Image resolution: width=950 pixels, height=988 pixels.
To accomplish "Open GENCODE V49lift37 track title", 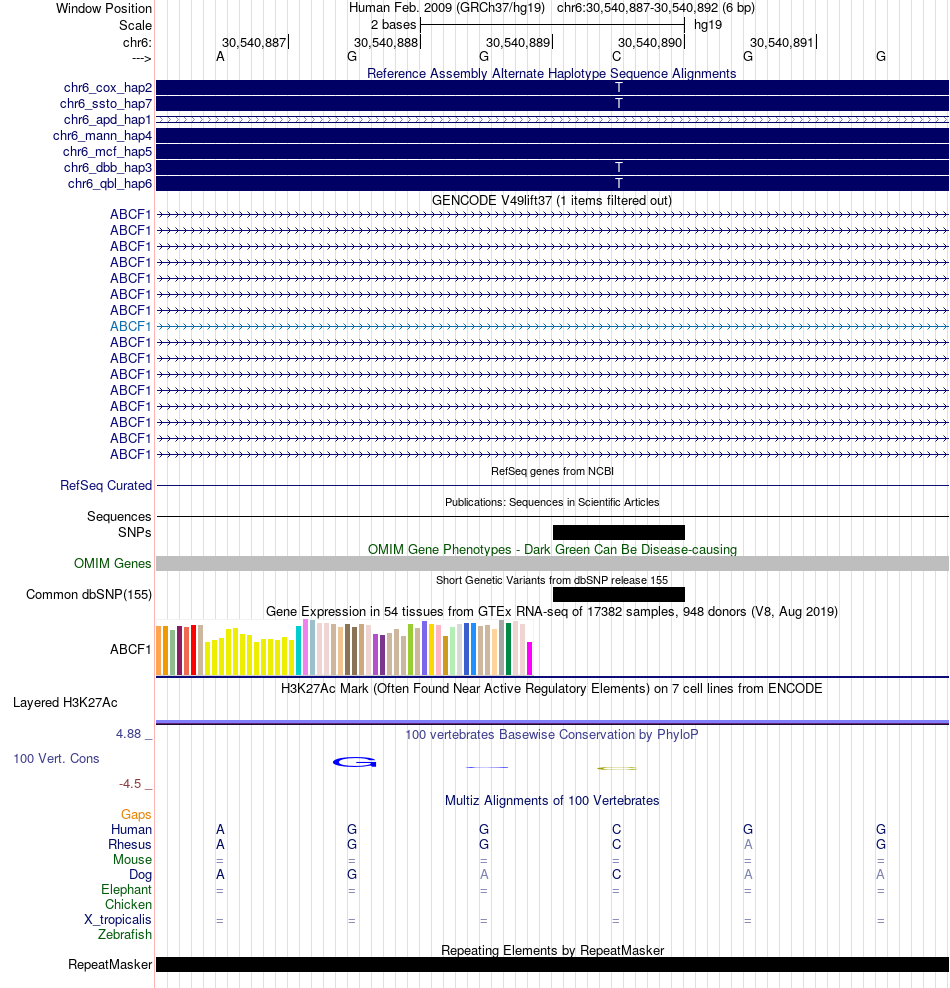I will click(552, 200).
